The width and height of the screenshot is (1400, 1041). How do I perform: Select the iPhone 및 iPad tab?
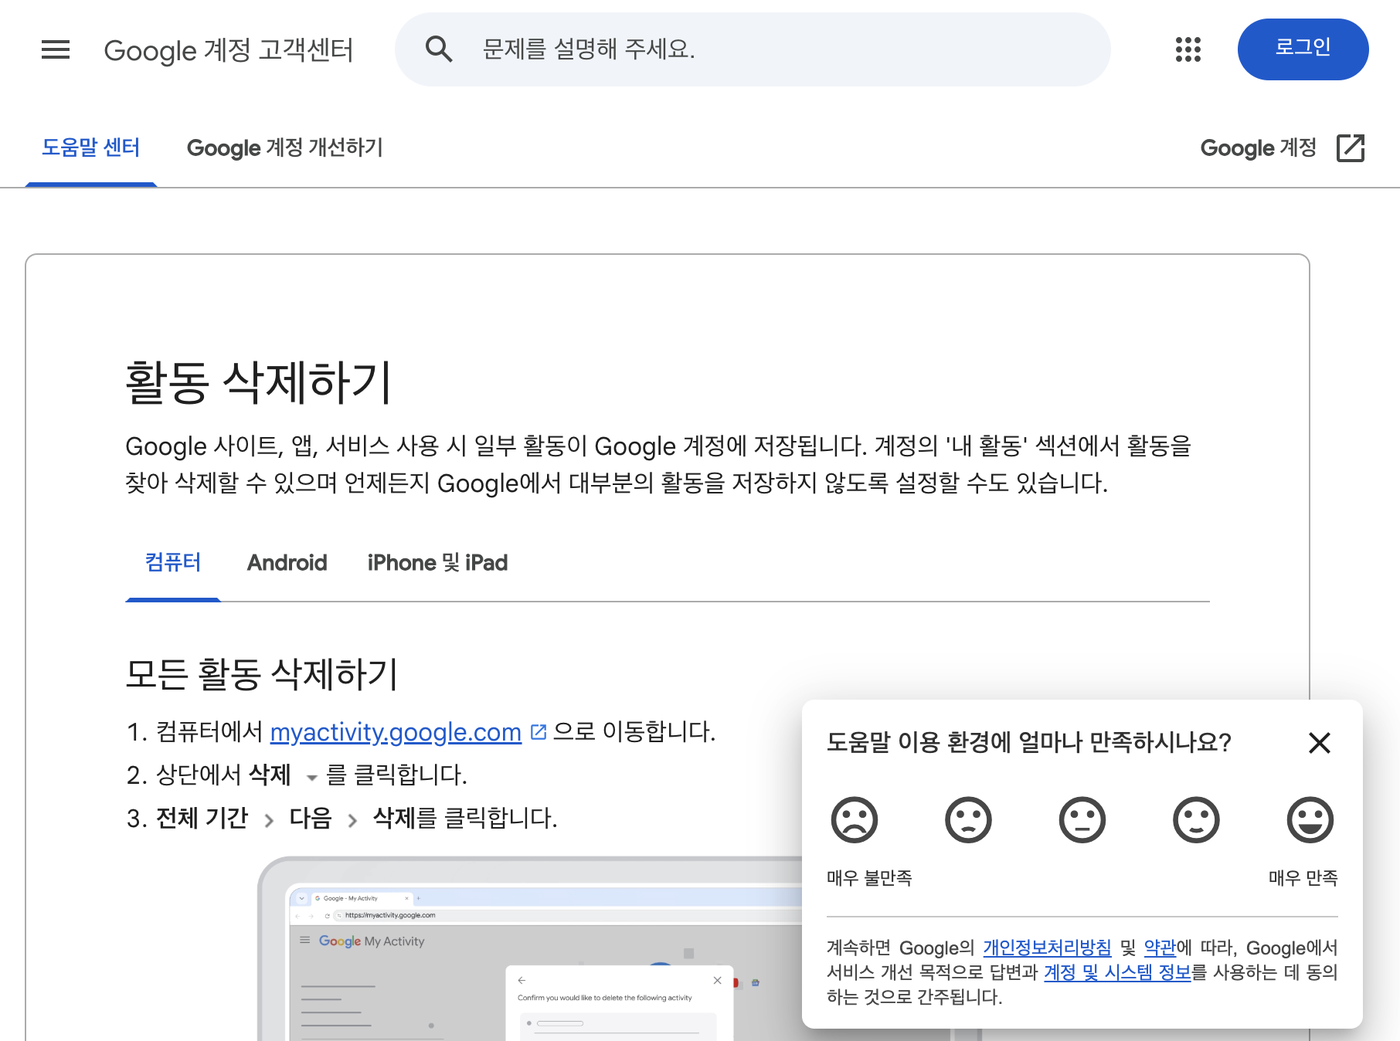click(x=438, y=563)
